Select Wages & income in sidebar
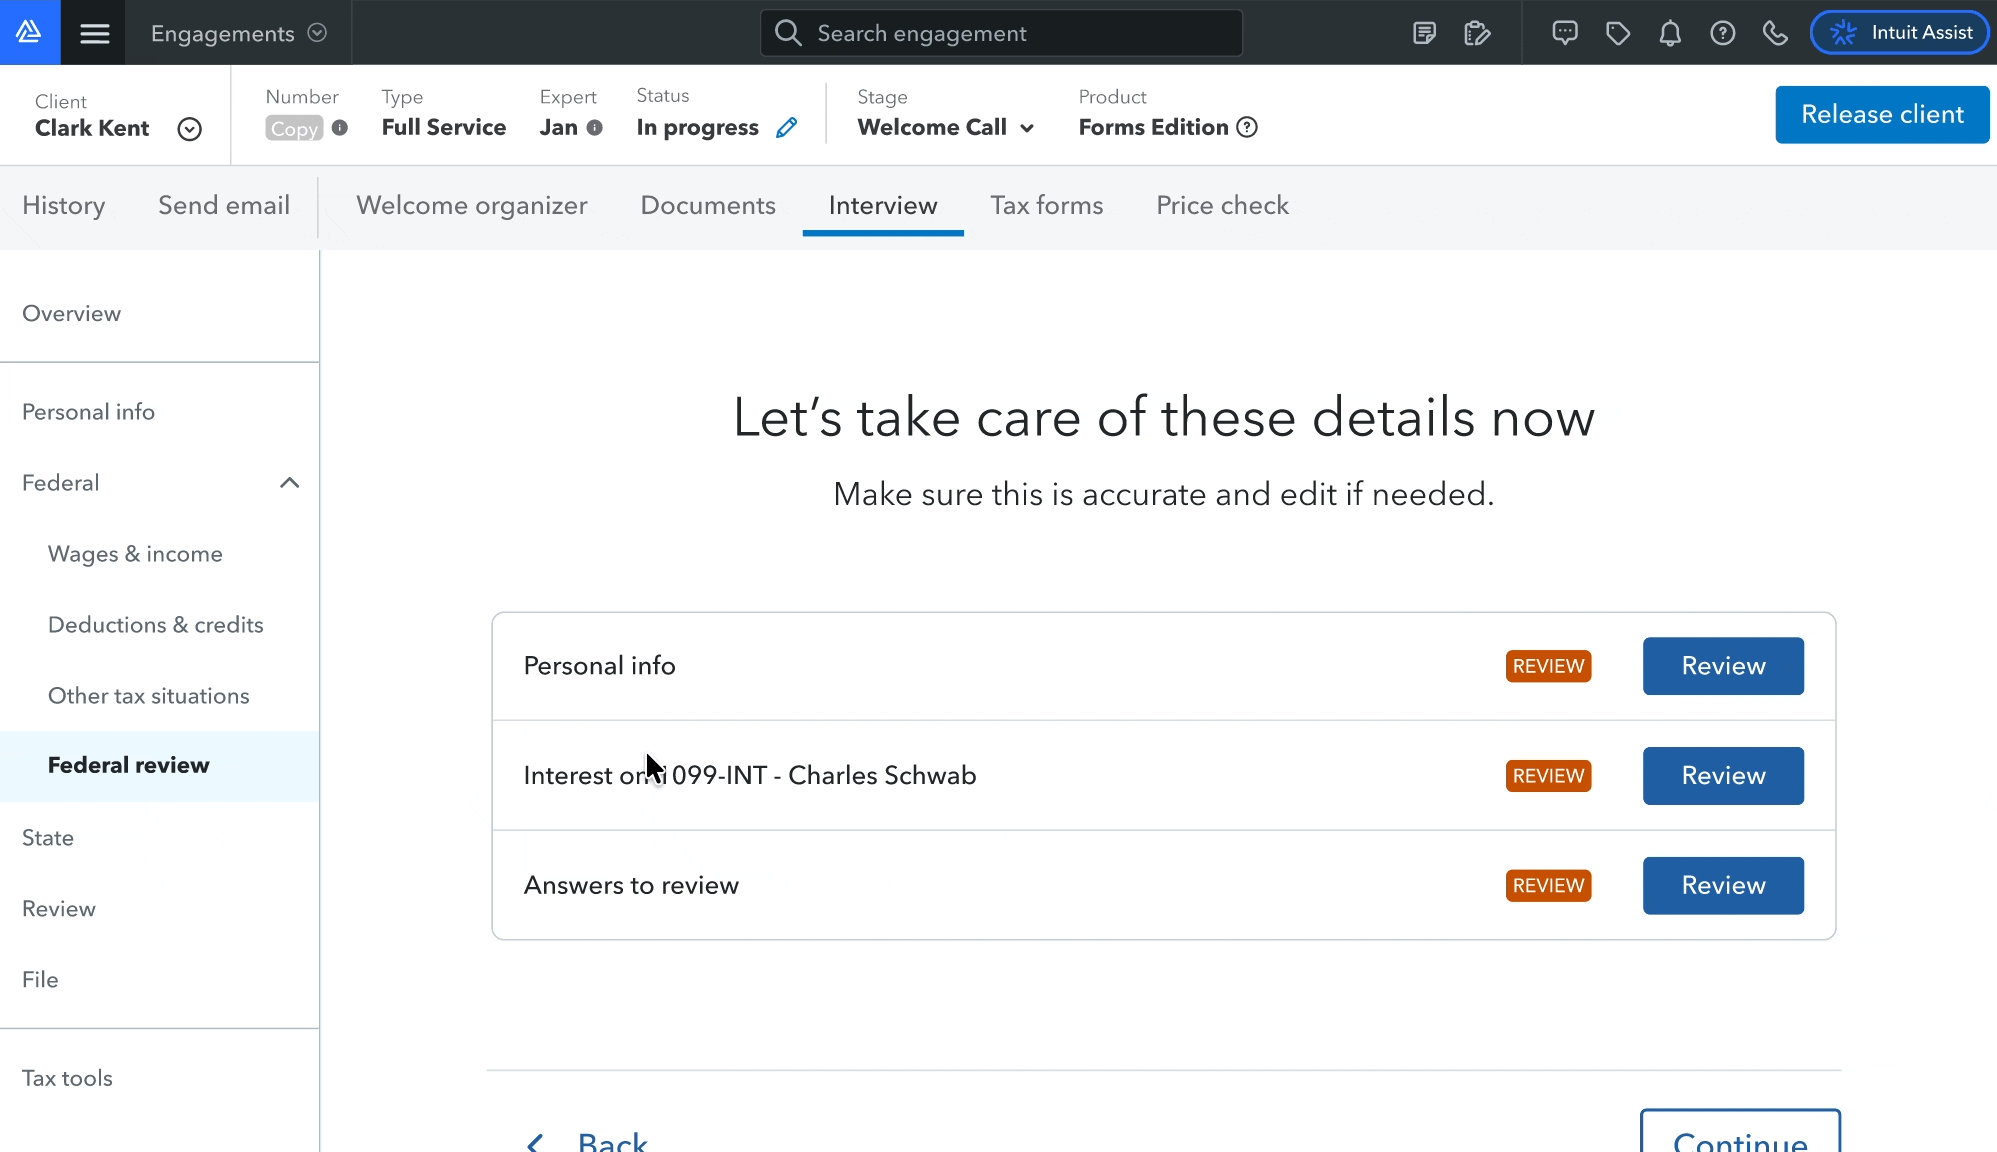This screenshot has height=1152, width=1997. (x=135, y=554)
